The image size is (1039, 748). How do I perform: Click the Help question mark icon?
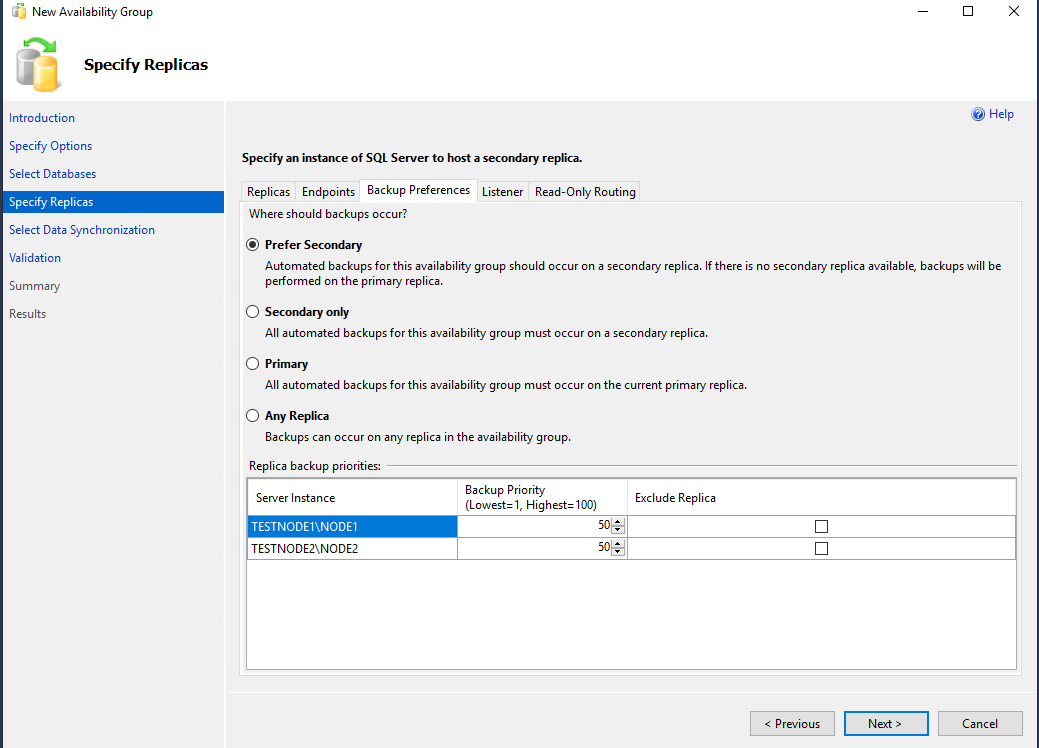click(977, 114)
